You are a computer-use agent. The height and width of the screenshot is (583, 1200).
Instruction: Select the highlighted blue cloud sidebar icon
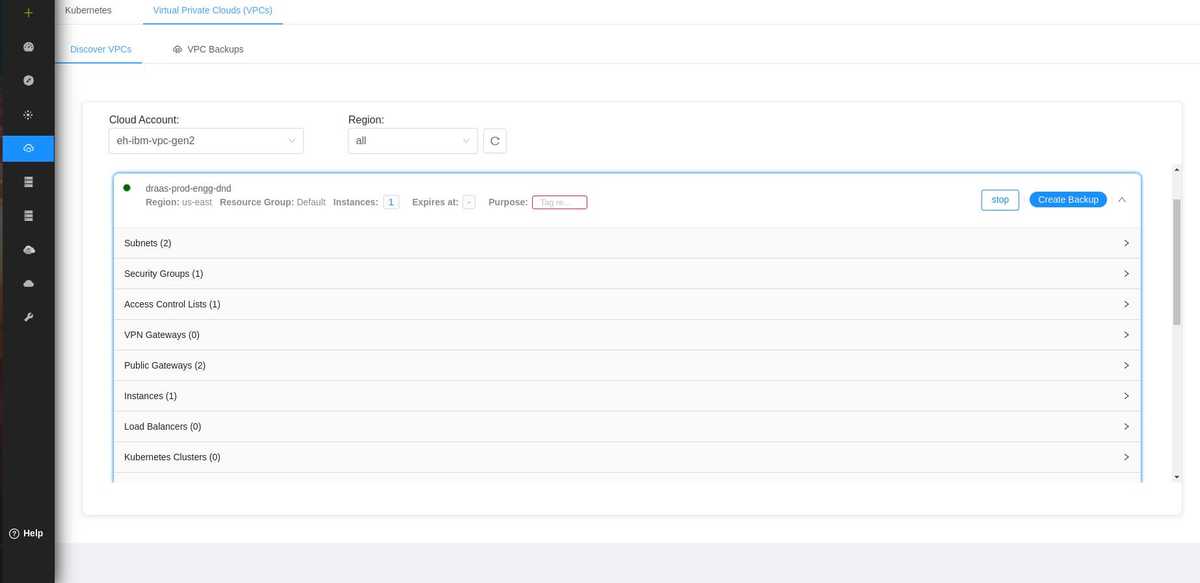[28, 148]
